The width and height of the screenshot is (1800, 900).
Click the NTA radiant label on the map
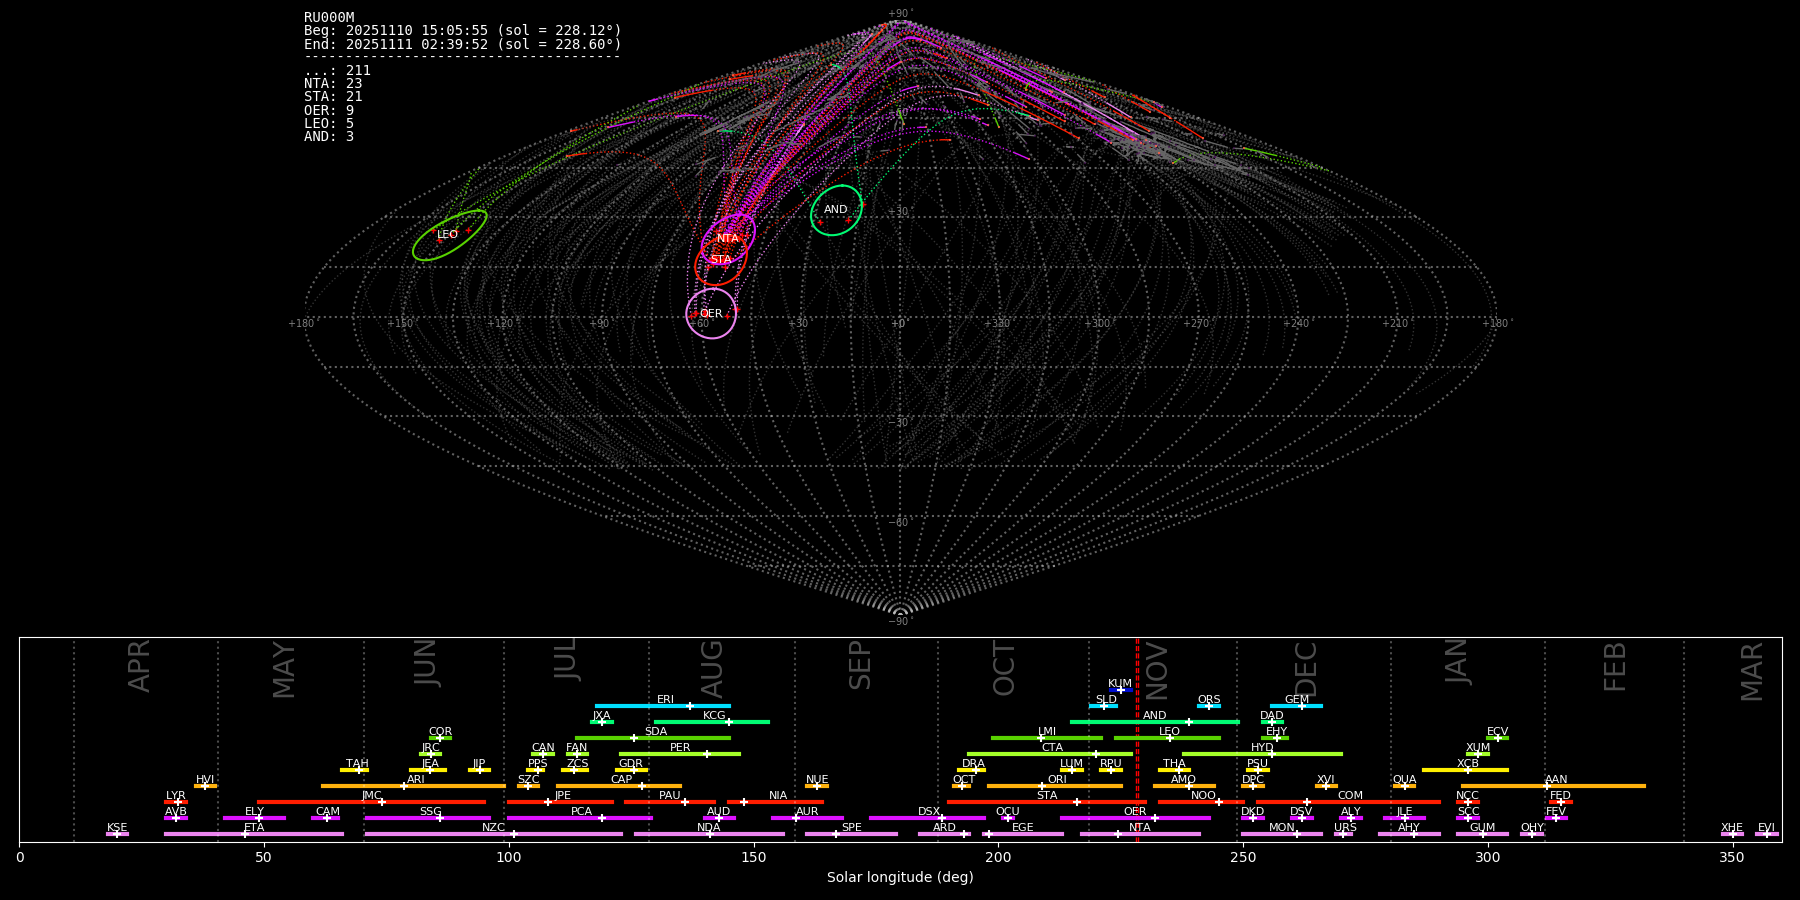click(x=727, y=238)
